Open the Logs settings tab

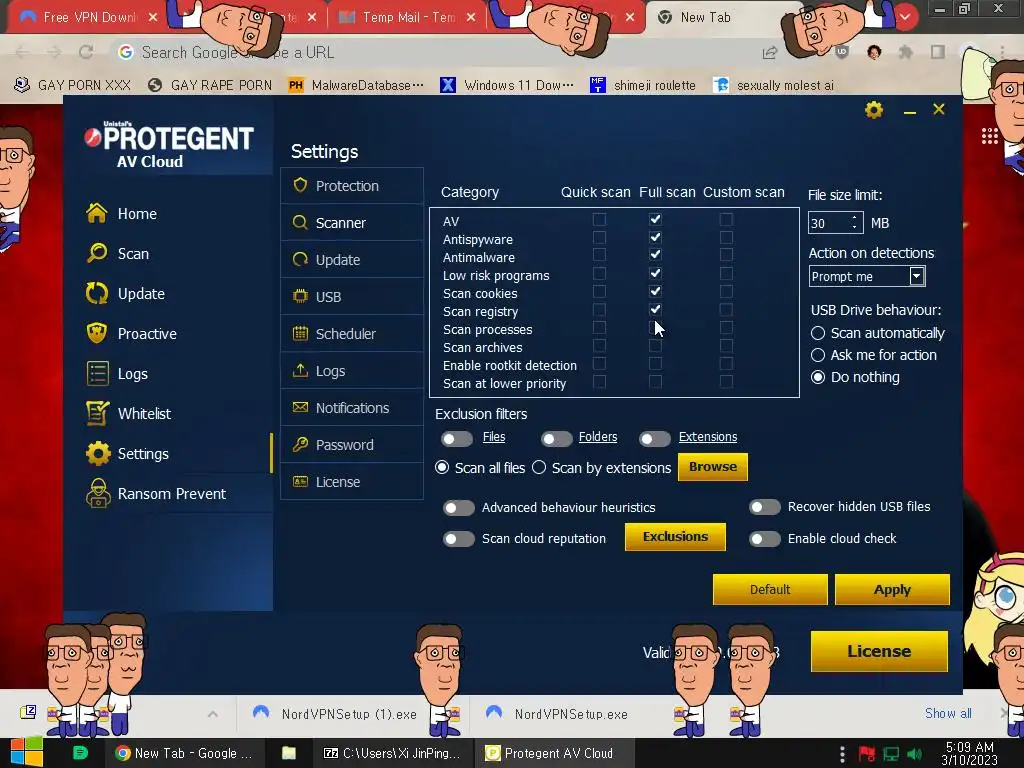[352, 371]
